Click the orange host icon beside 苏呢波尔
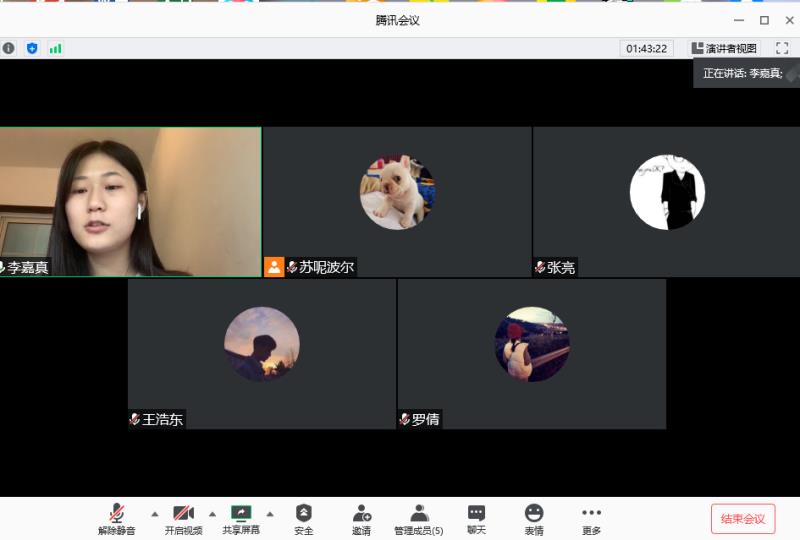The width and height of the screenshot is (800, 540). 274,267
